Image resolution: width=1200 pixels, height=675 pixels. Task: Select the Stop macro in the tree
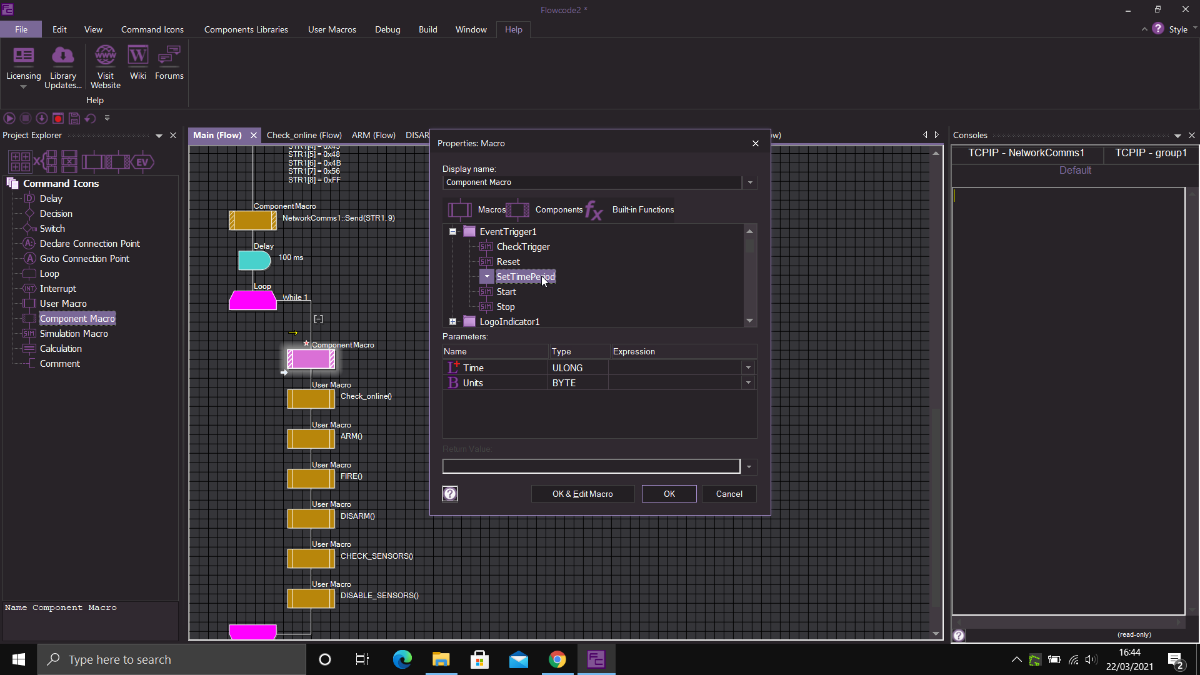[x=506, y=307]
